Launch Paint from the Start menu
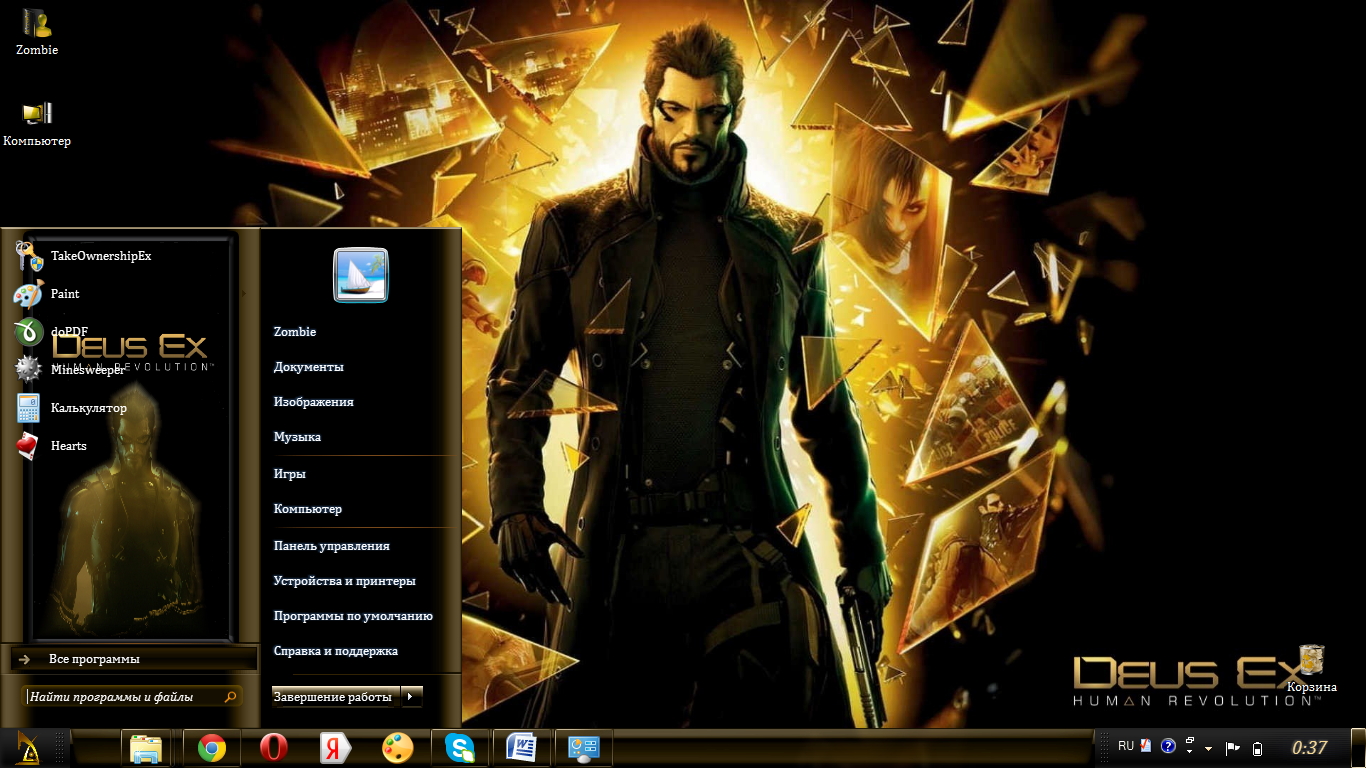This screenshot has width=1366, height=768. coord(124,294)
